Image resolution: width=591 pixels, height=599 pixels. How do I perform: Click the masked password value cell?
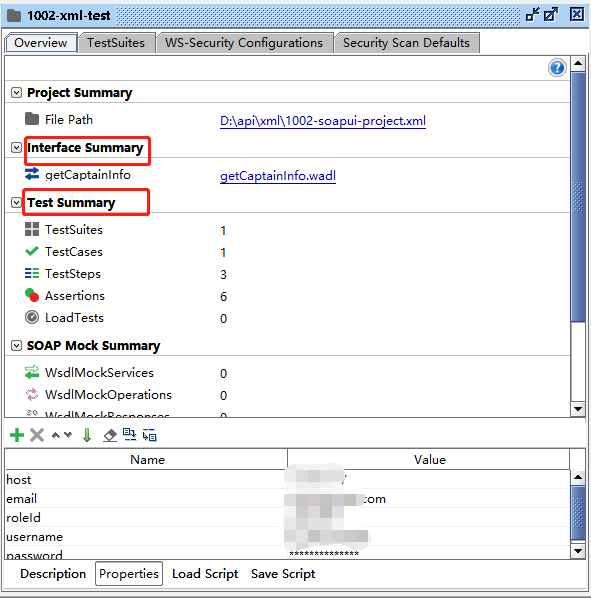pos(429,553)
